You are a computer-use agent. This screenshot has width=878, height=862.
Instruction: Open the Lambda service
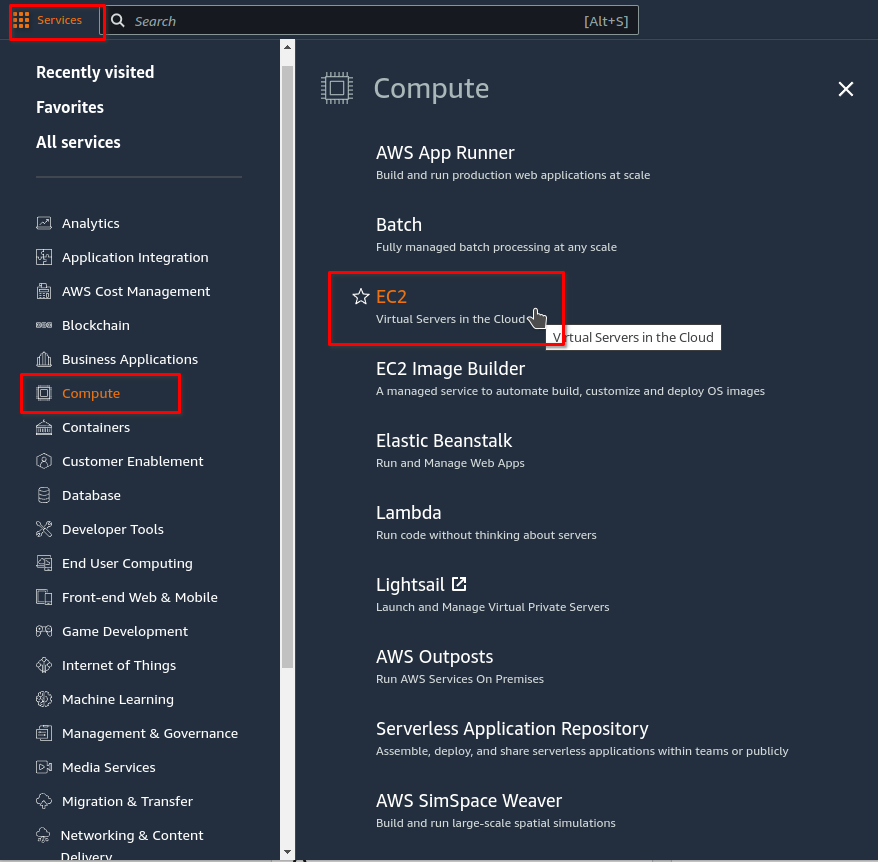(408, 512)
